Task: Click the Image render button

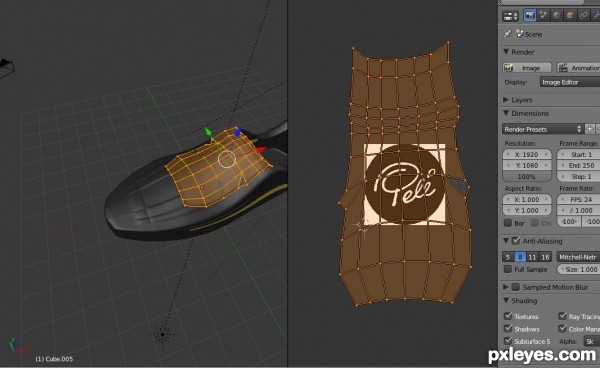Action: (527, 68)
